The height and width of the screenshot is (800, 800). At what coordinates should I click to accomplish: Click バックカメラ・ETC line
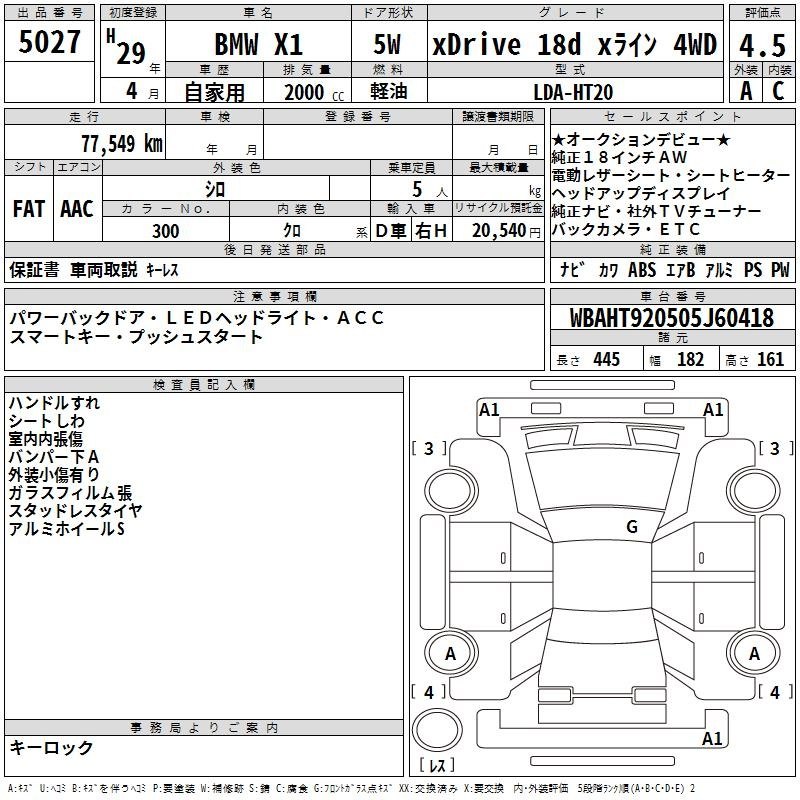pyautogui.click(x=626, y=230)
